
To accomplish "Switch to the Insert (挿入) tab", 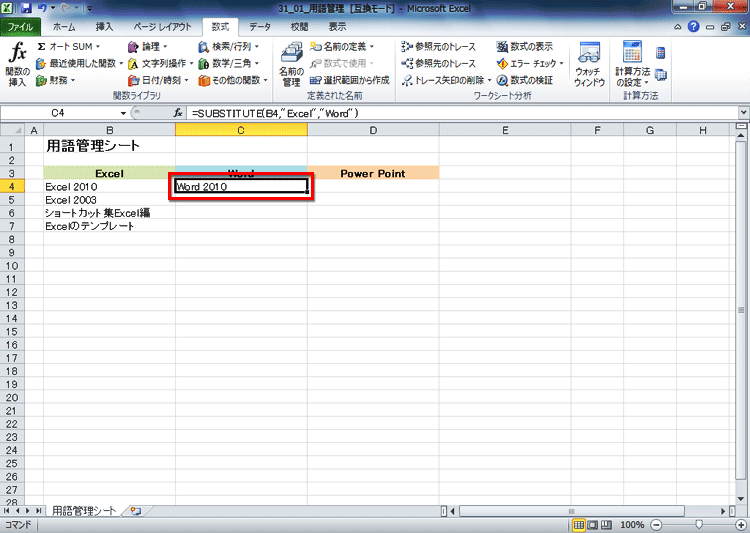I will [104, 27].
